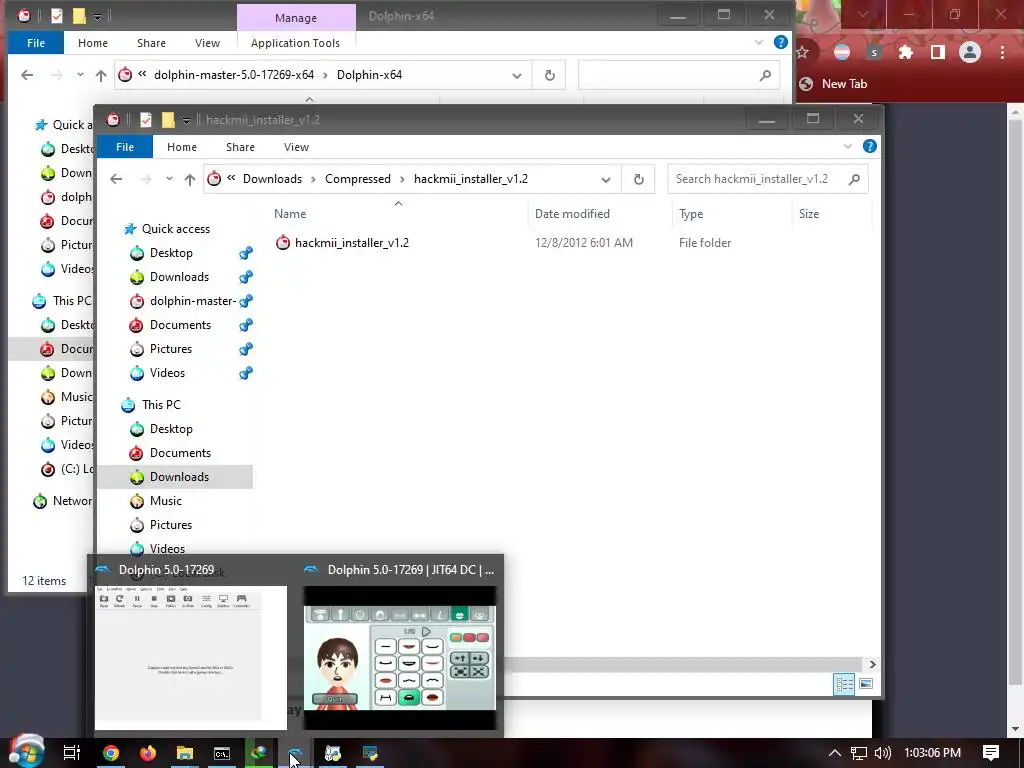Open Chrome's three-dot menu

[x=1002, y=52]
